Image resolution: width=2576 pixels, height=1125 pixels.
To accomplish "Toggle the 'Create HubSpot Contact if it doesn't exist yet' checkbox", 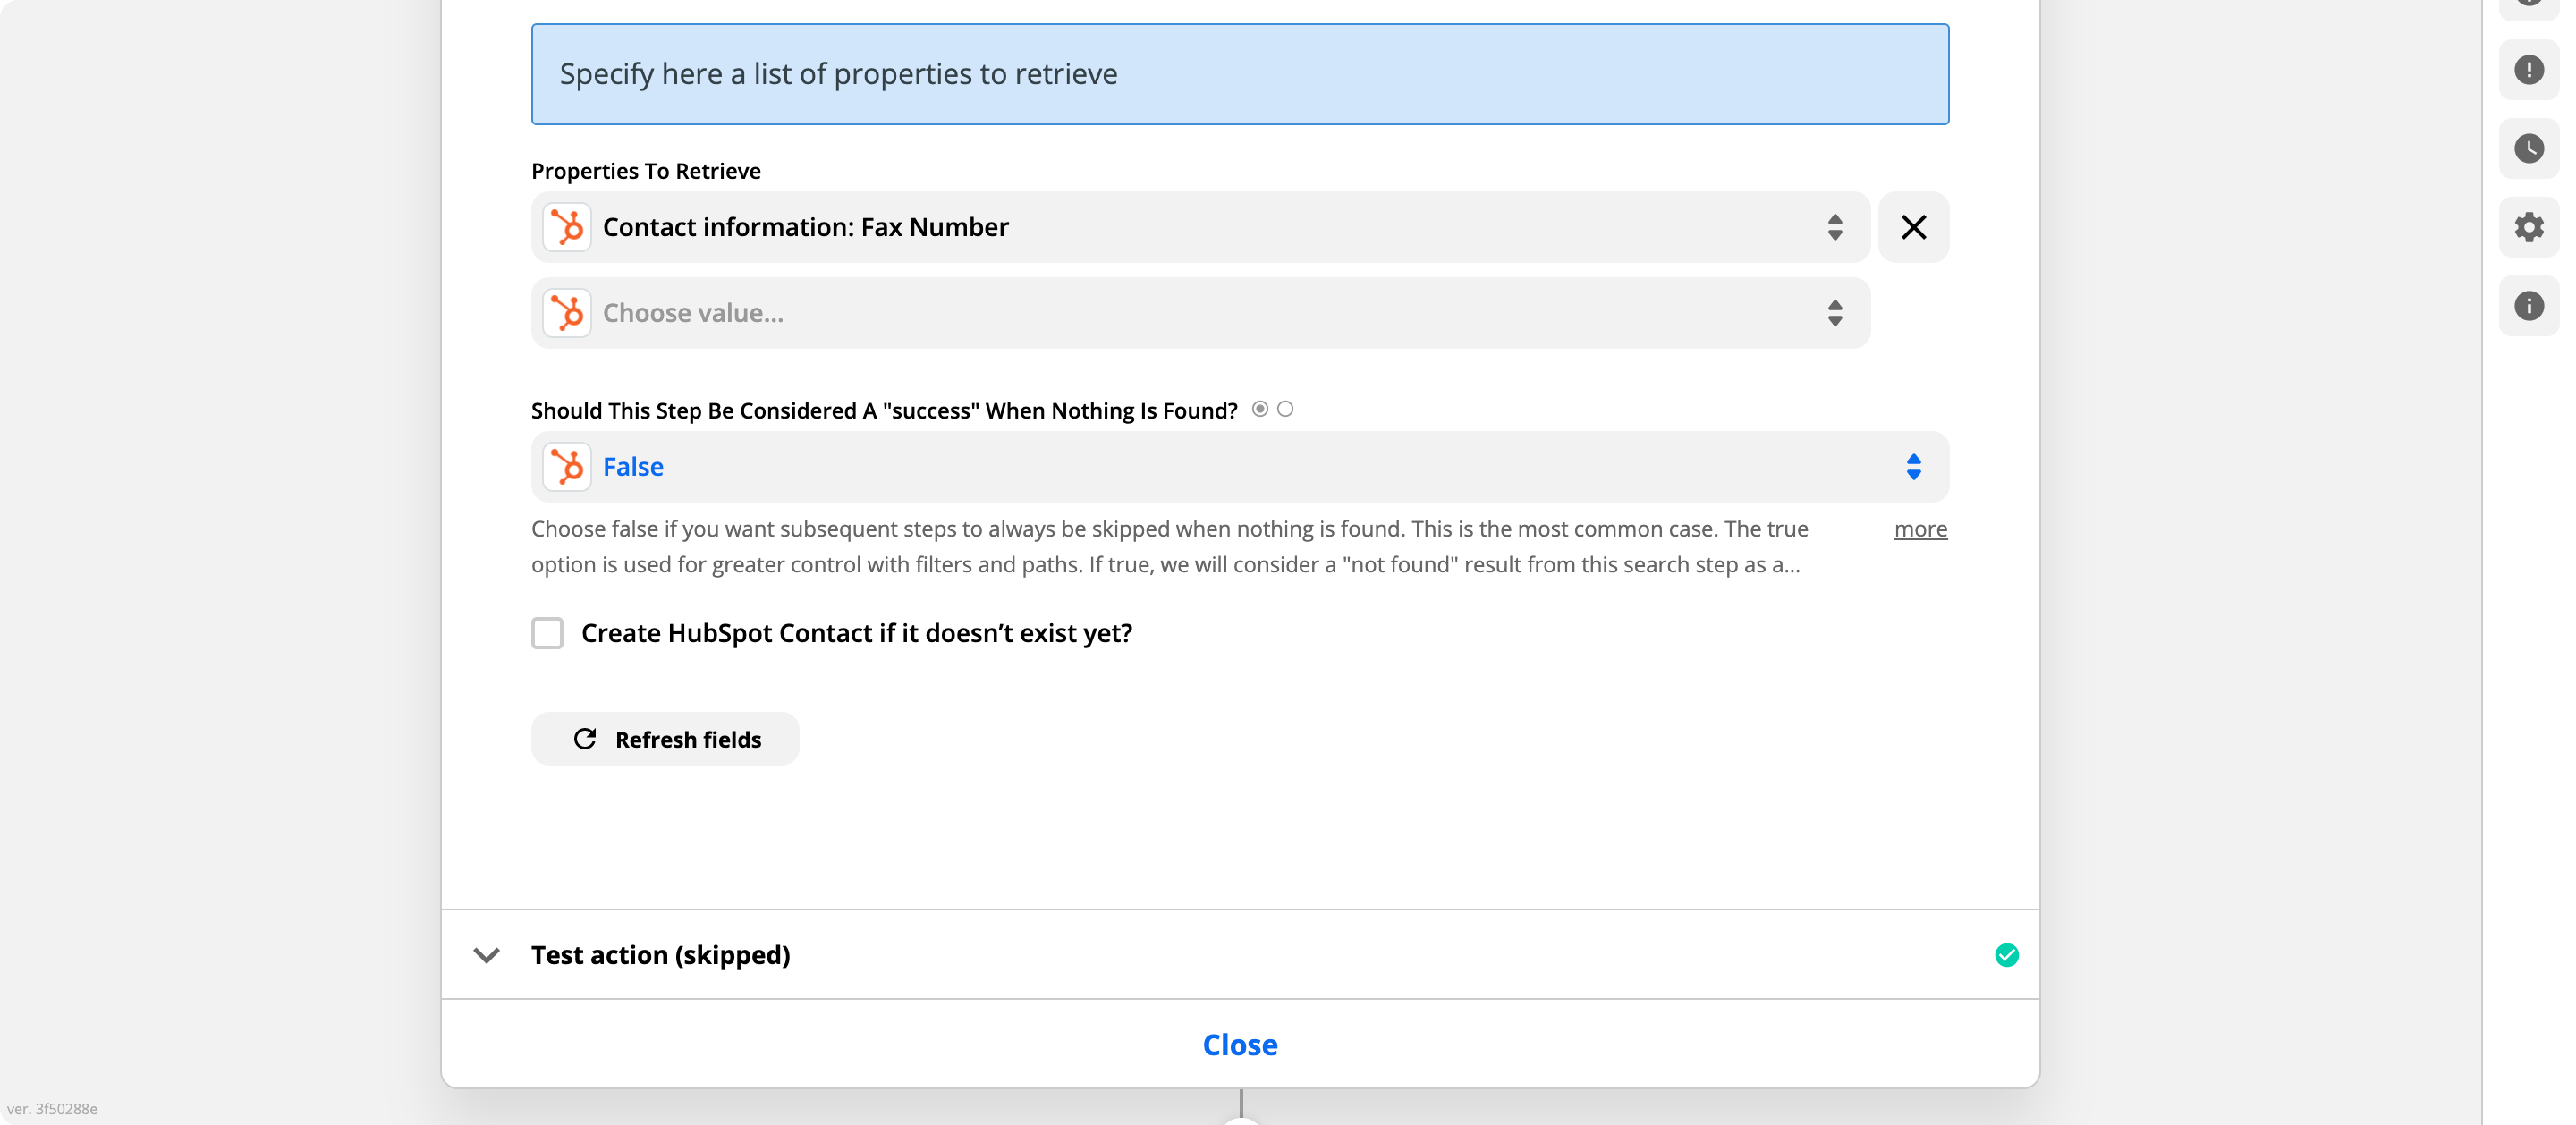I will coord(547,632).
